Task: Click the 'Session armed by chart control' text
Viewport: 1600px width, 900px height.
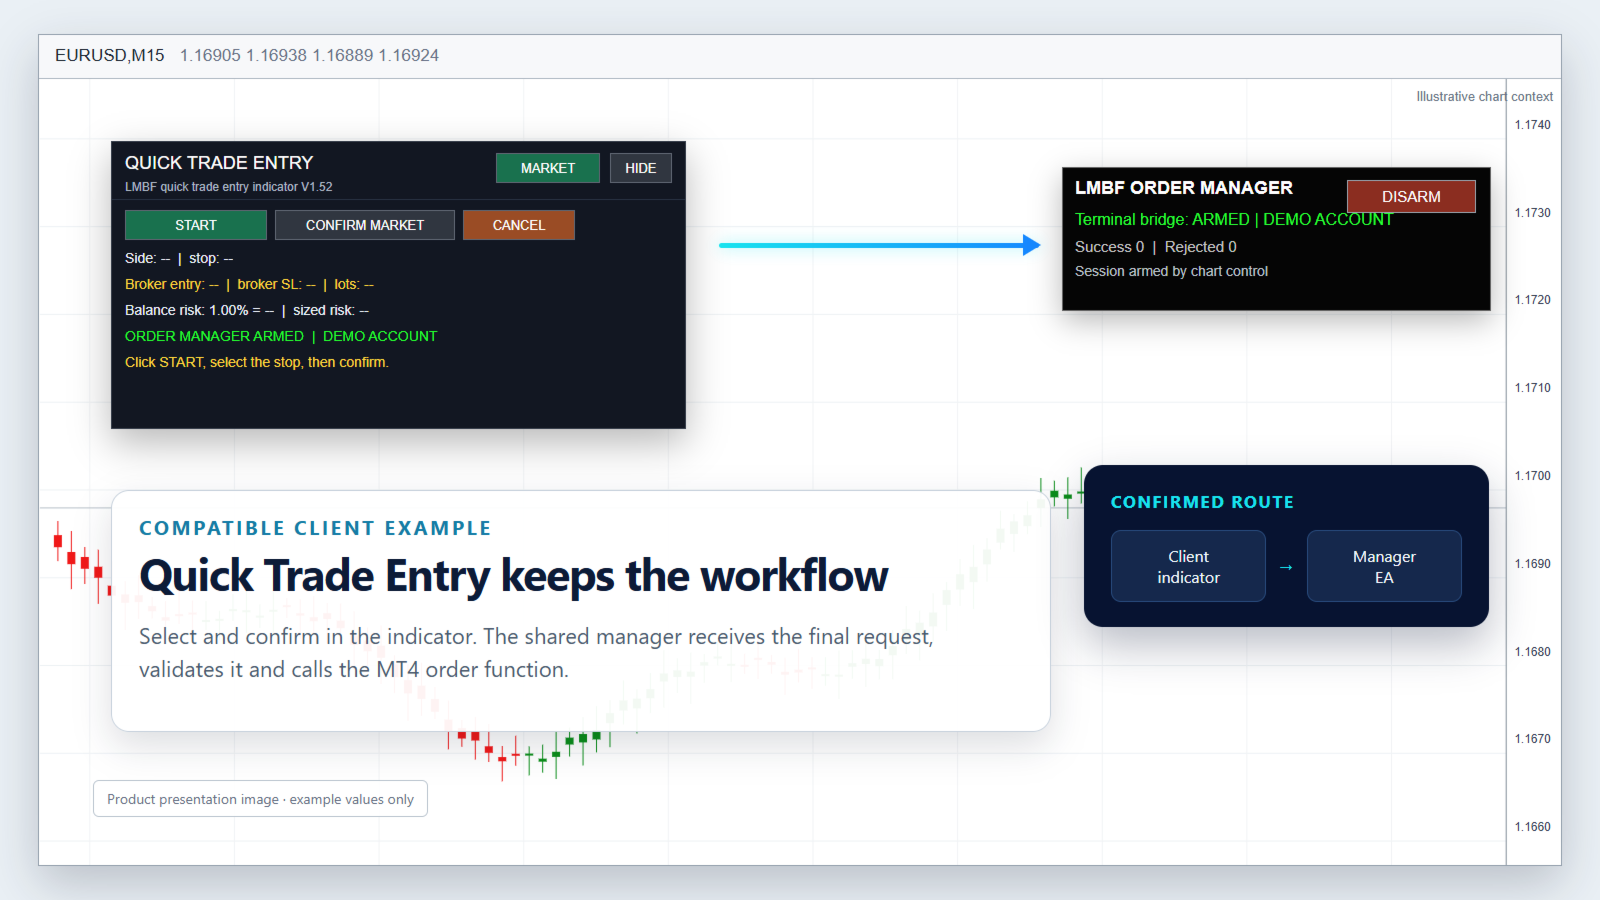Action: pyautogui.click(x=1171, y=271)
